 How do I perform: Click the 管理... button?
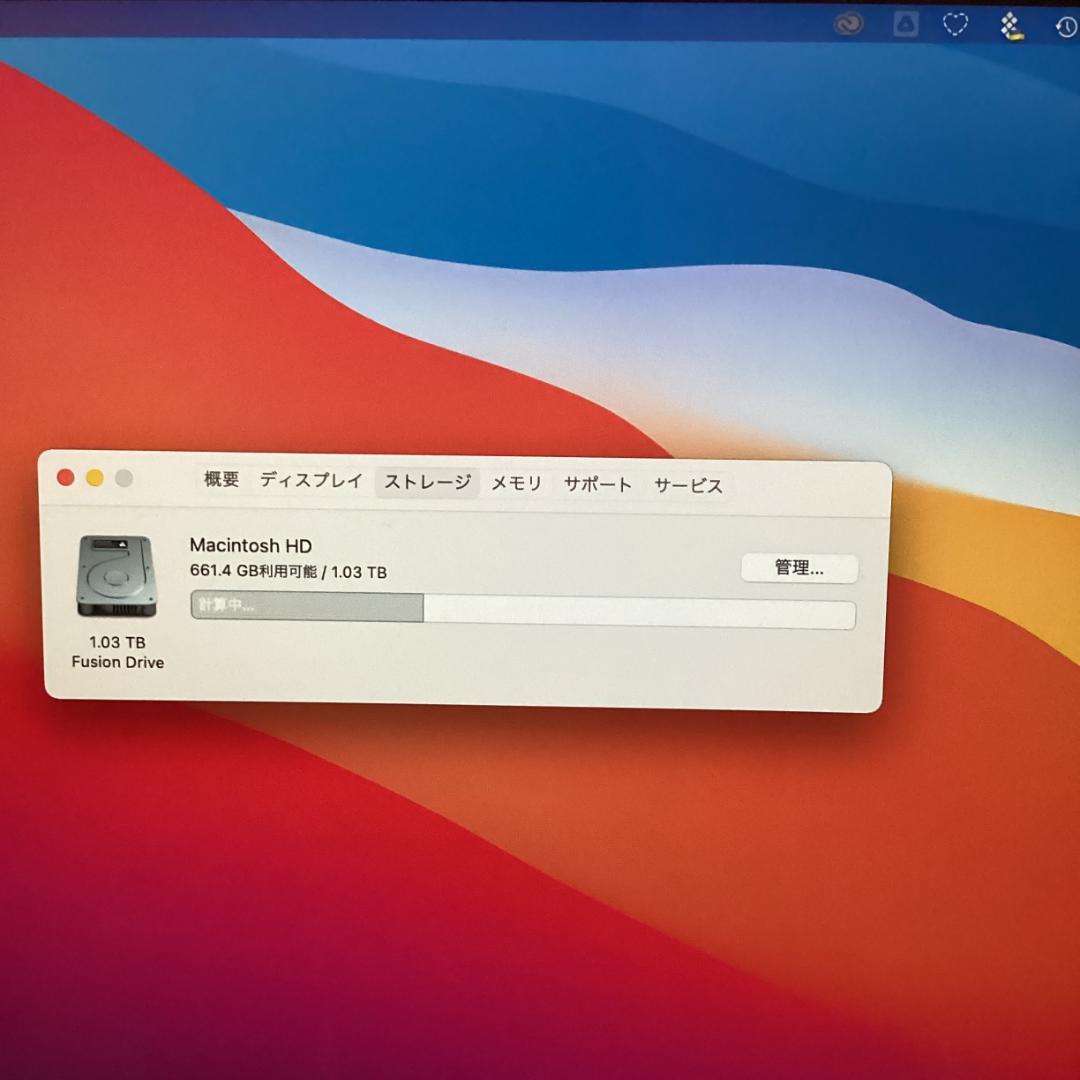pyautogui.click(x=798, y=567)
